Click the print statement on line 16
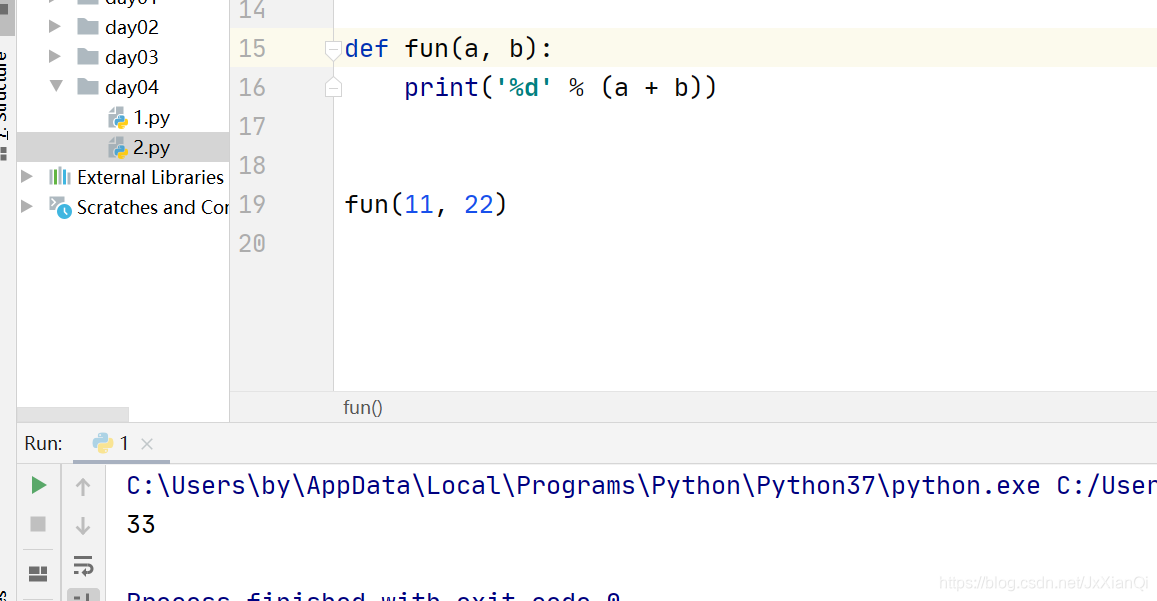The width and height of the screenshot is (1157, 601). (560, 88)
